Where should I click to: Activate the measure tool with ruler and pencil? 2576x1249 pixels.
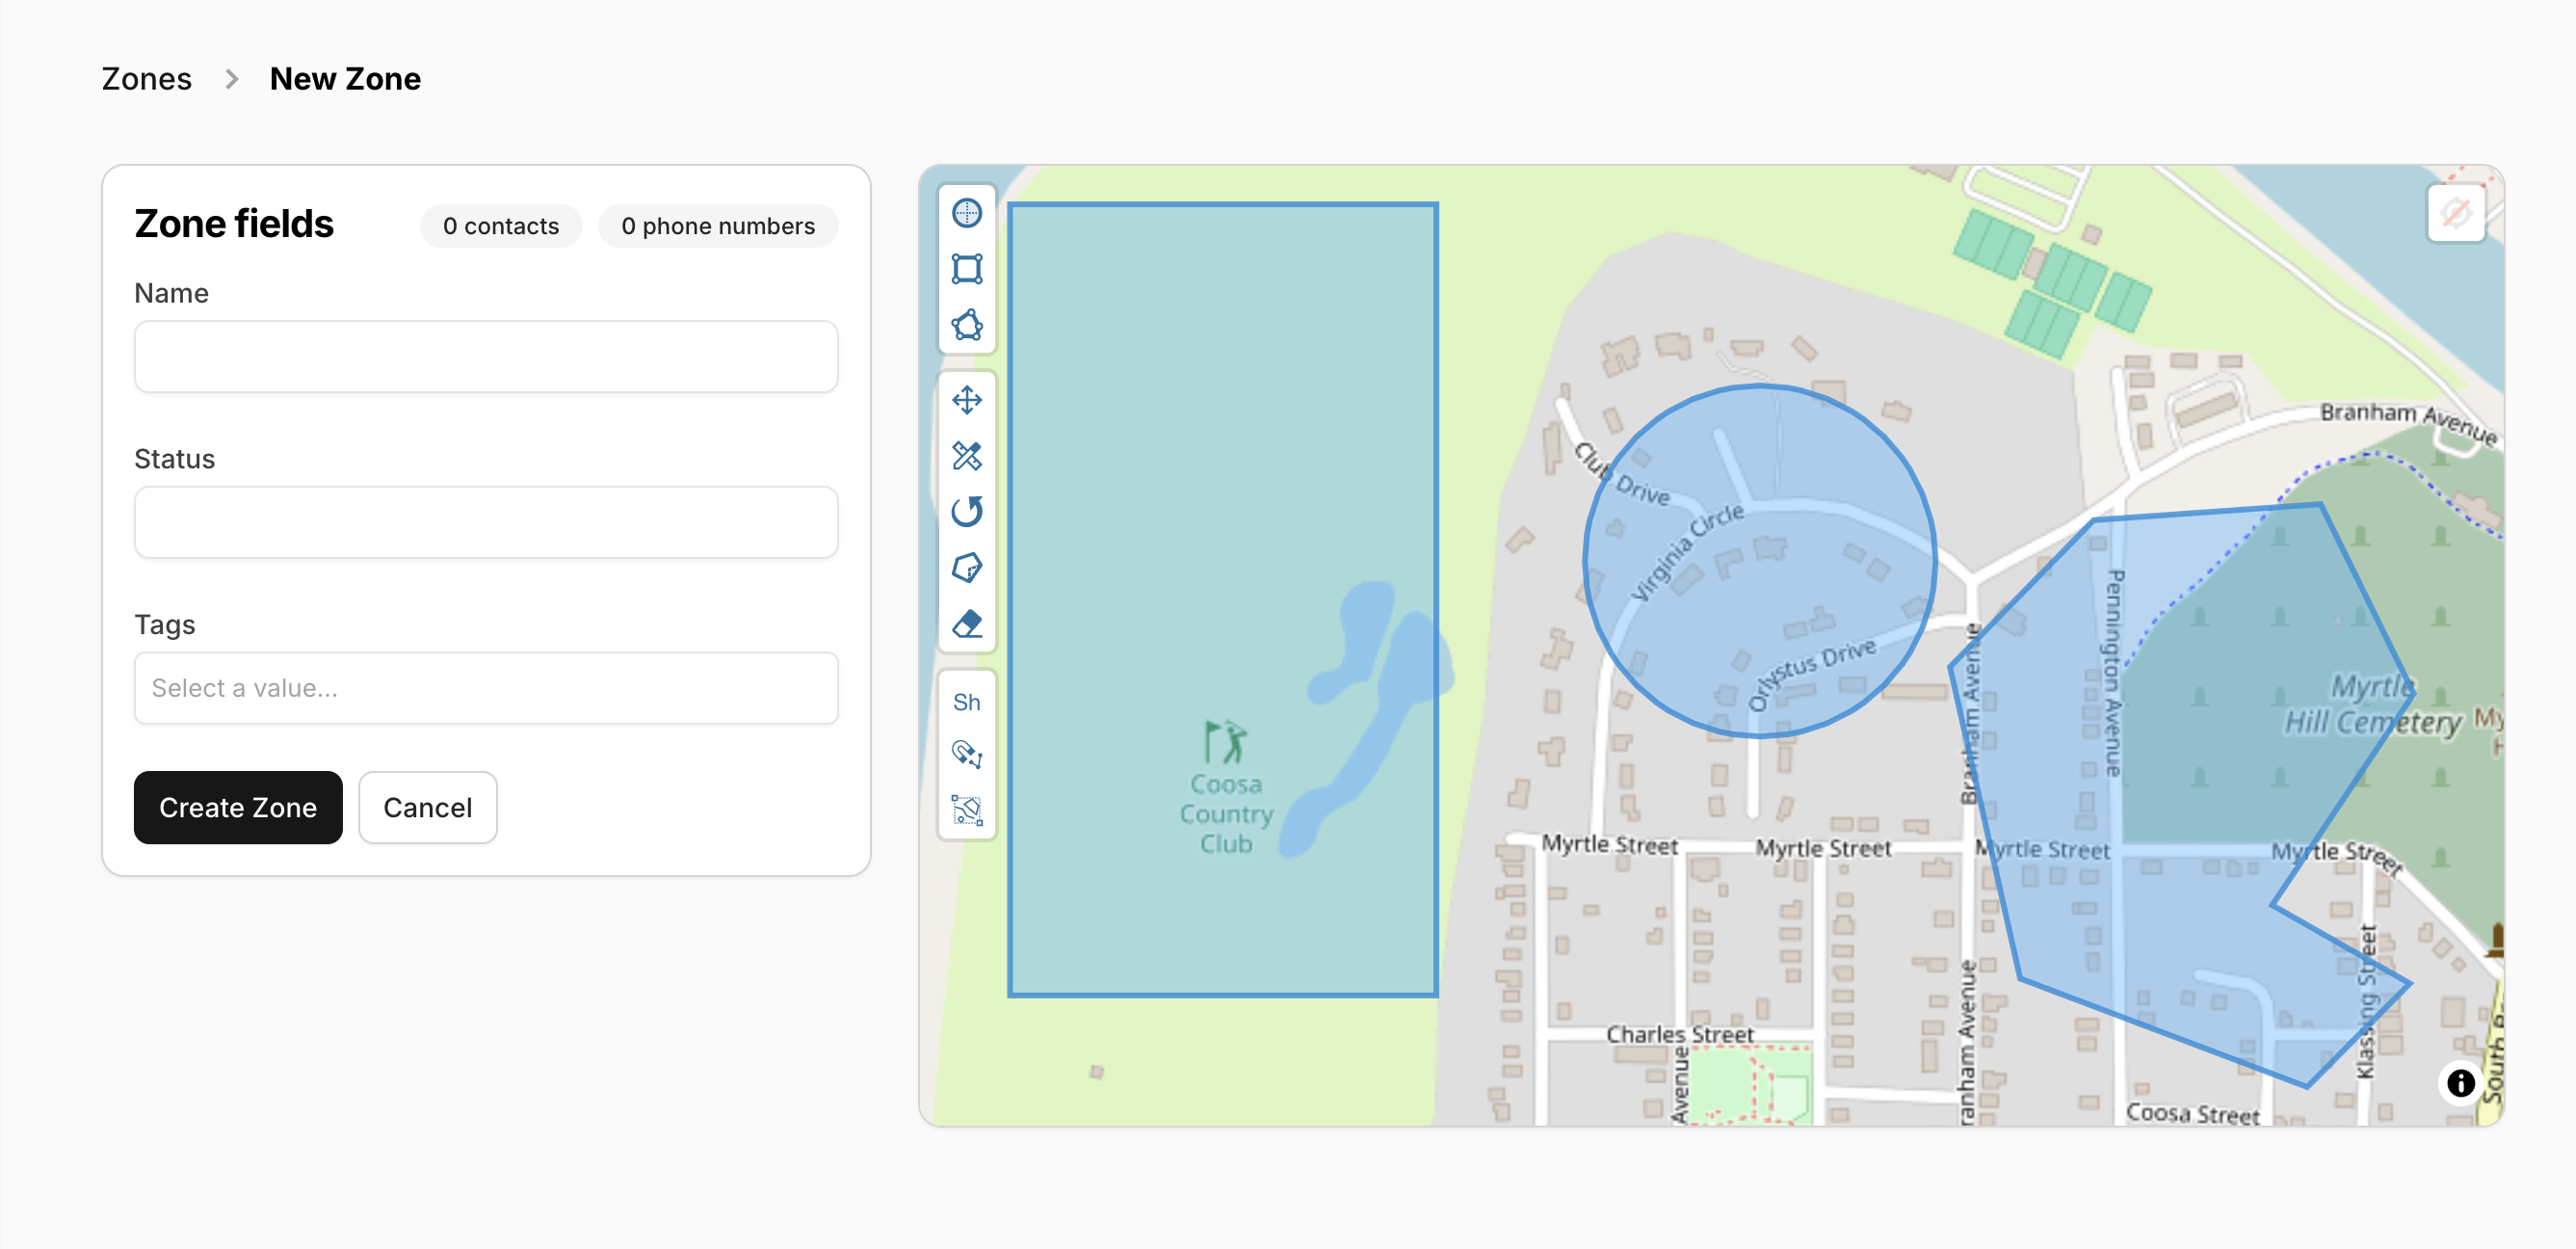pos(966,456)
